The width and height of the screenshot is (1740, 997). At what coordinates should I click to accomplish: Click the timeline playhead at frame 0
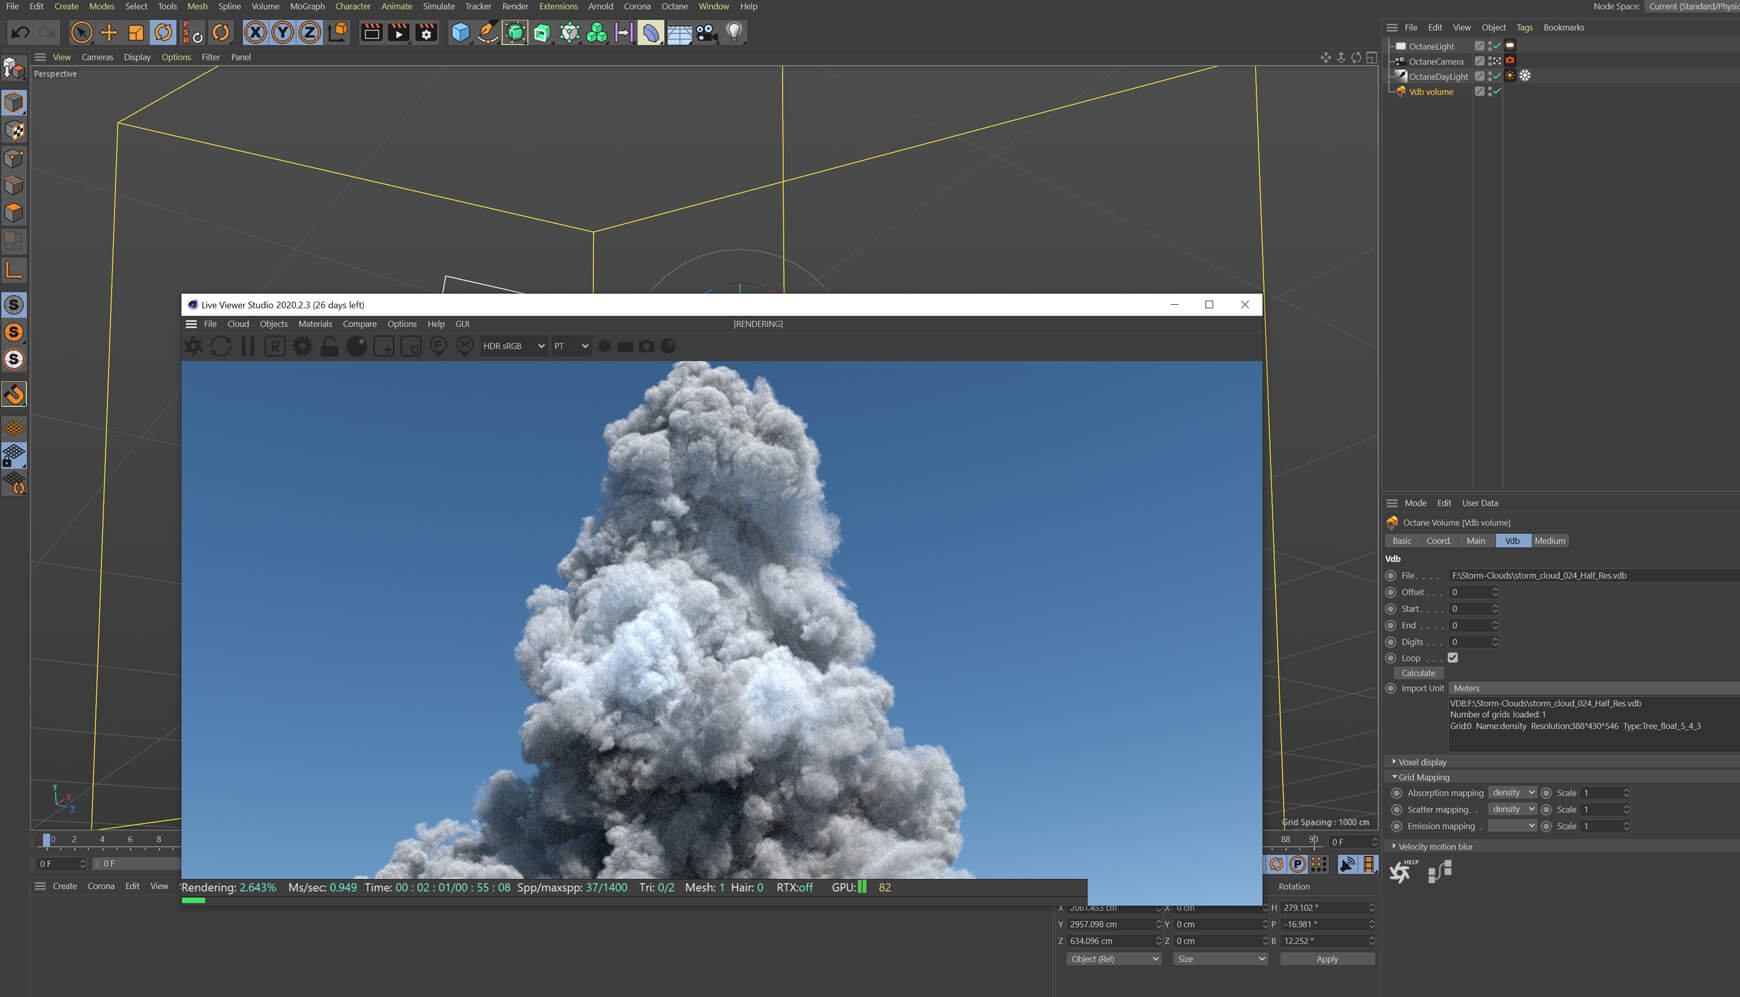46,840
